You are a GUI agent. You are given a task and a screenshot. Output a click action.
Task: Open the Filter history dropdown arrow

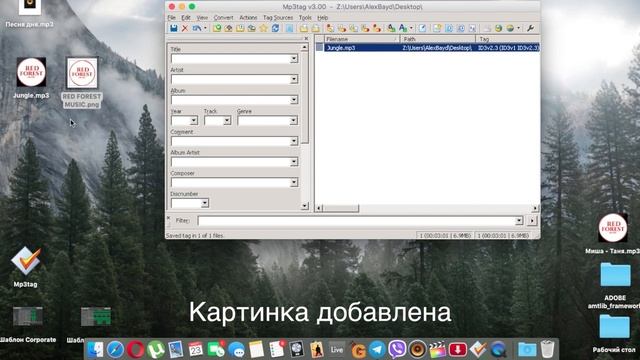pyautogui.click(x=519, y=221)
